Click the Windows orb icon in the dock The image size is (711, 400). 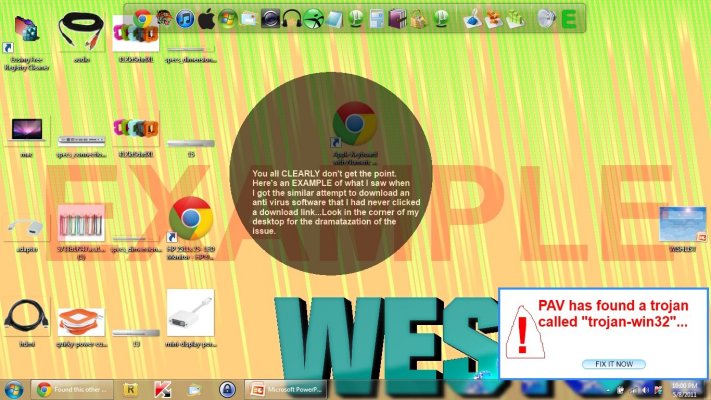point(228,20)
